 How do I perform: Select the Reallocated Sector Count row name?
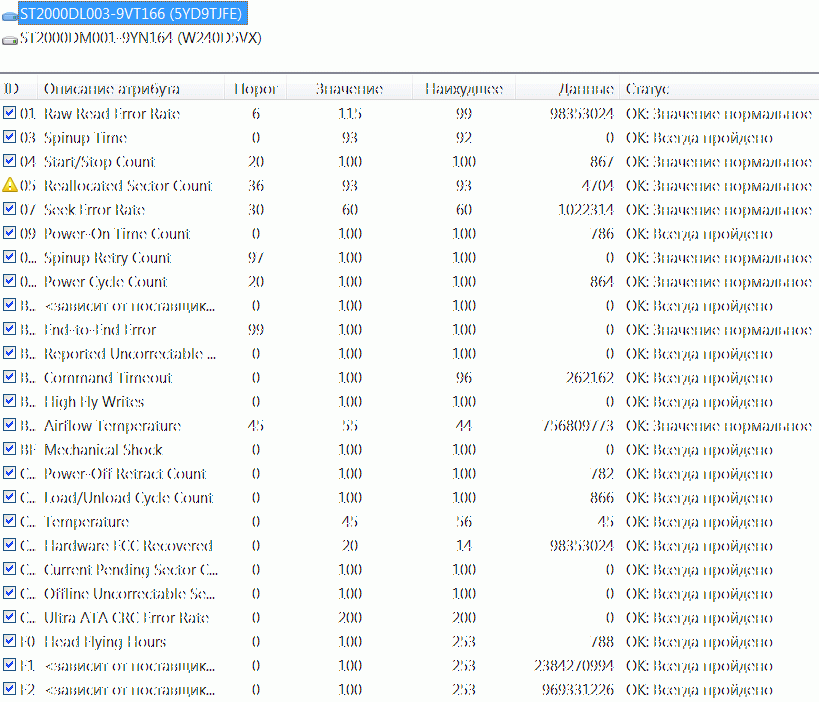[x=128, y=185]
